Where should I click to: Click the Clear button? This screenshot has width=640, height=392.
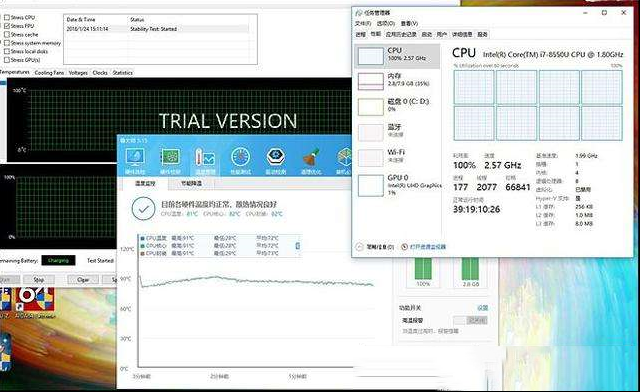pyautogui.click(x=83, y=280)
